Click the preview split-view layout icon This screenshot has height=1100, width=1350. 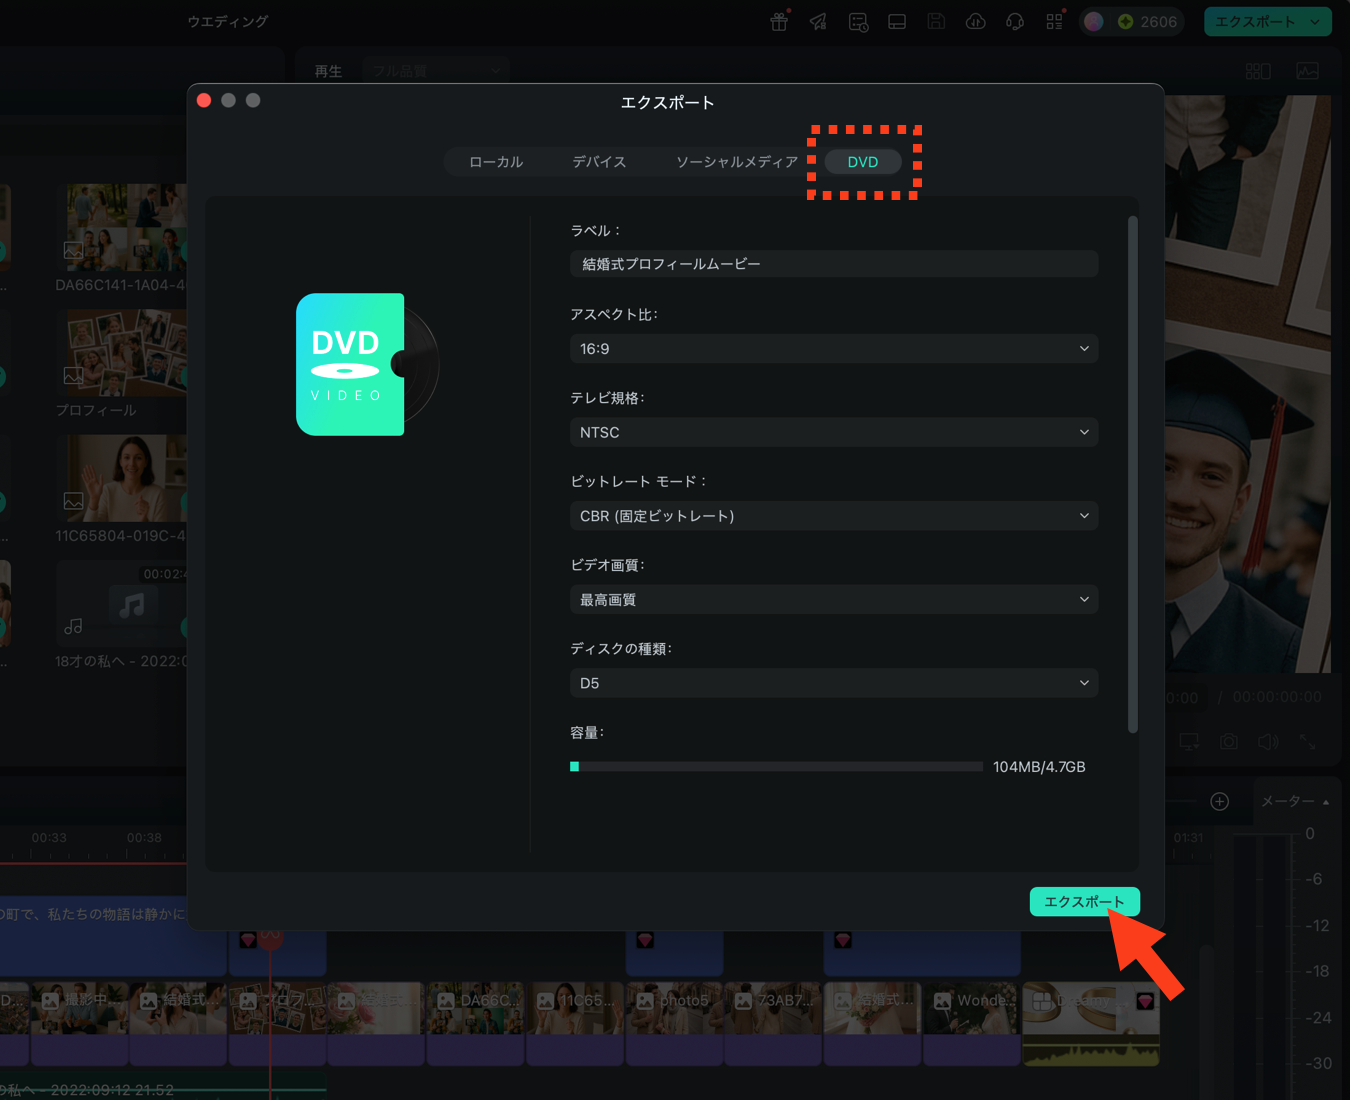click(1258, 71)
